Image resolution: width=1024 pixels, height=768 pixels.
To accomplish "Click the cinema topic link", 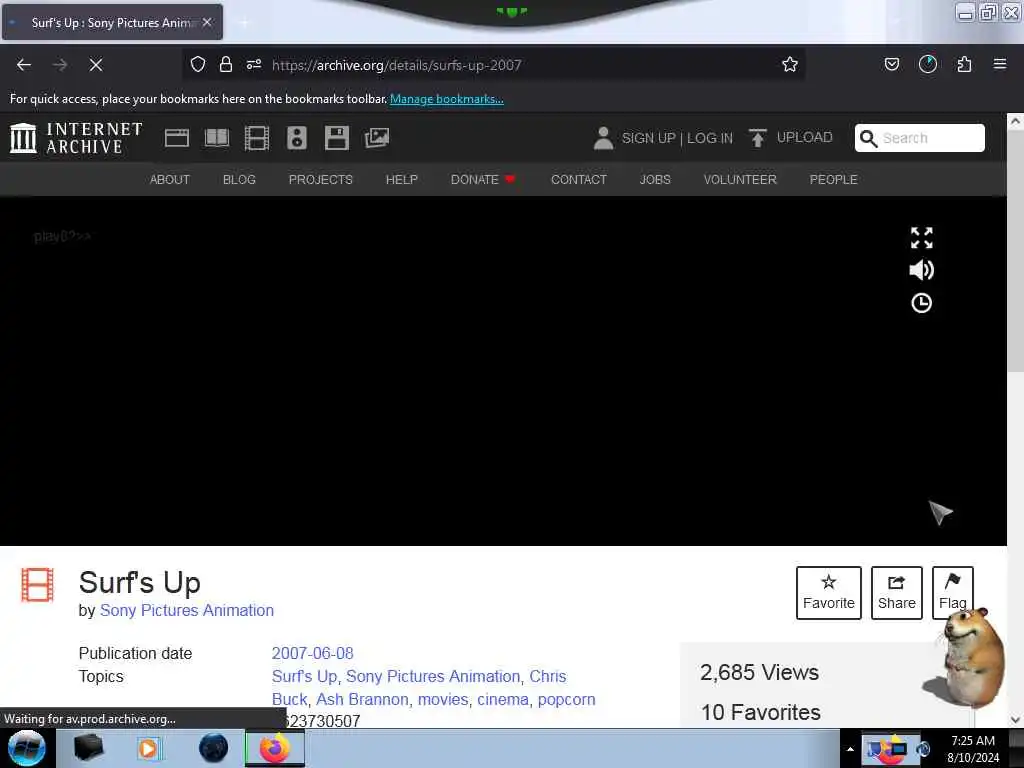I will 503,699.
